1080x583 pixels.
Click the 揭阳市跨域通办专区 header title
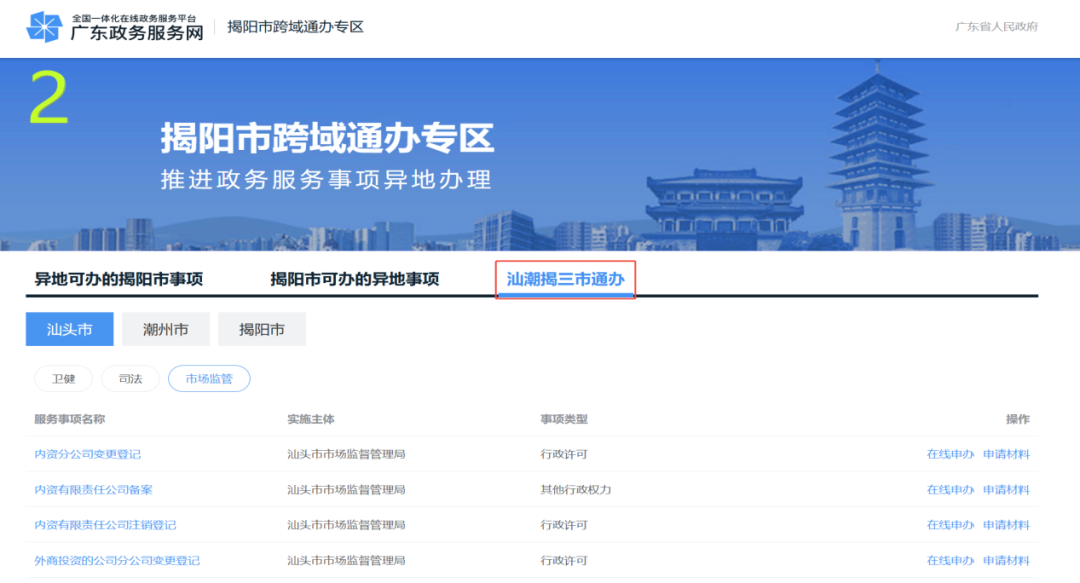click(x=295, y=27)
